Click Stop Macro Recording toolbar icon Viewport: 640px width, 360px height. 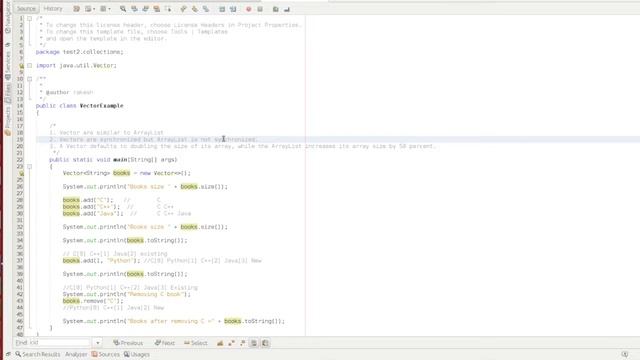click(x=260, y=9)
